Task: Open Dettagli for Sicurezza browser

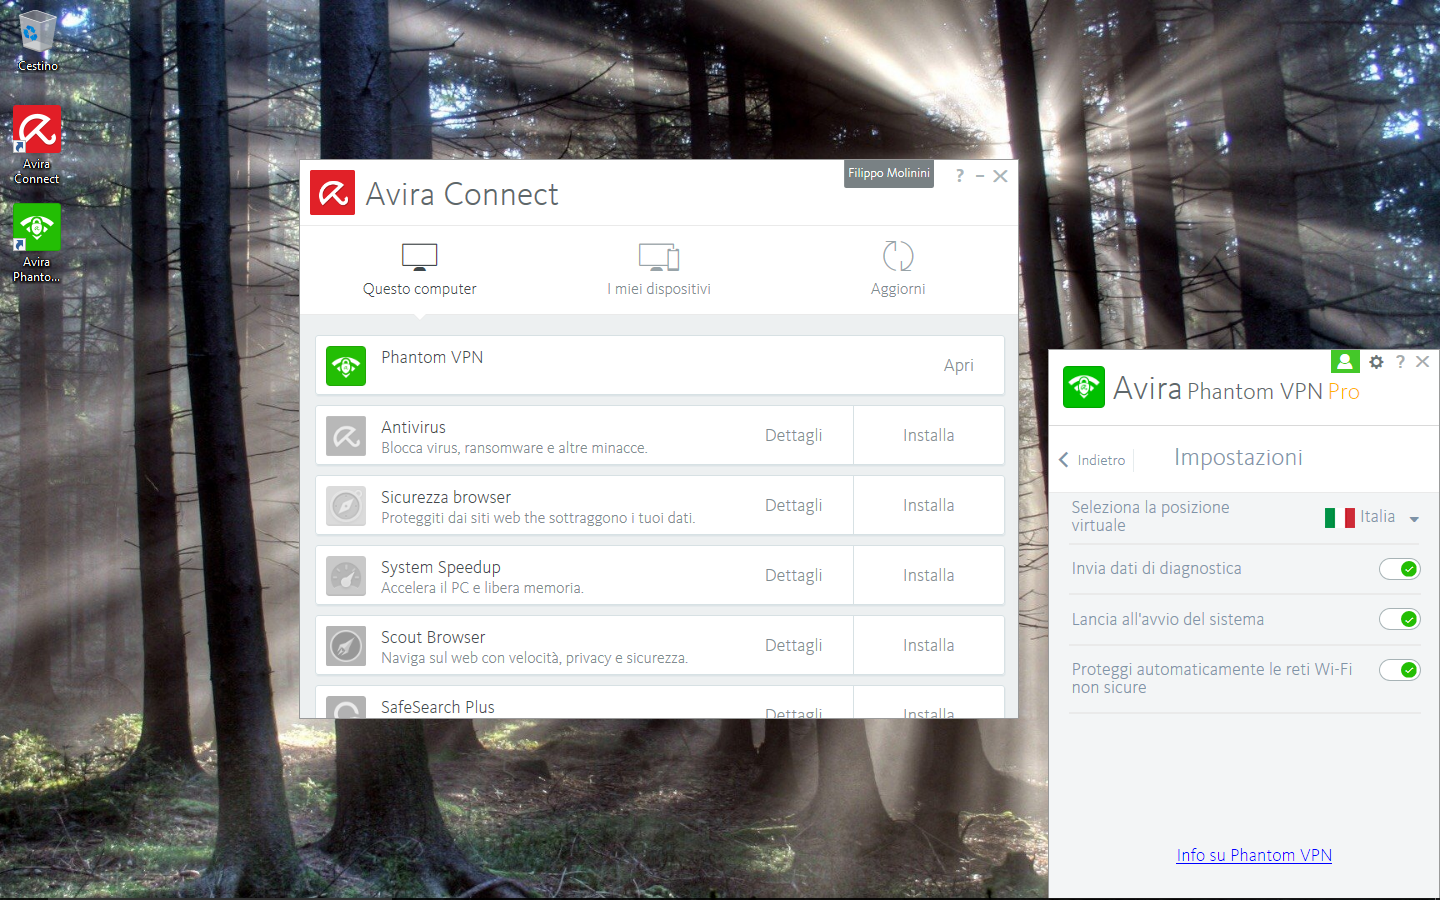Action: (794, 506)
